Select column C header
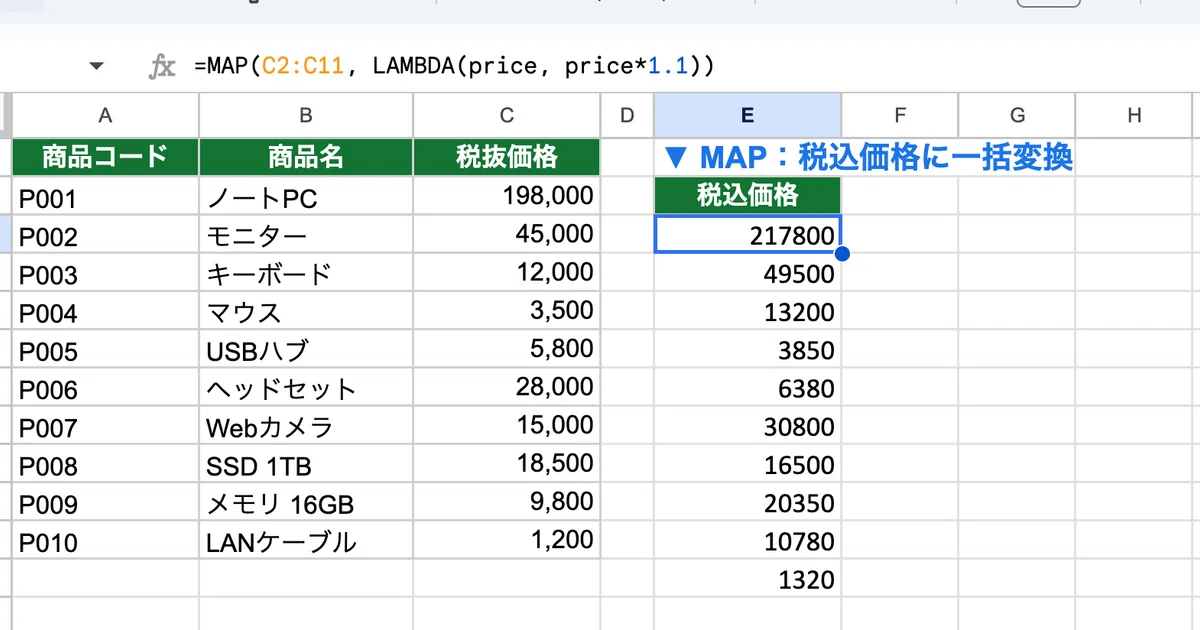The height and width of the screenshot is (630, 1200). click(x=507, y=115)
